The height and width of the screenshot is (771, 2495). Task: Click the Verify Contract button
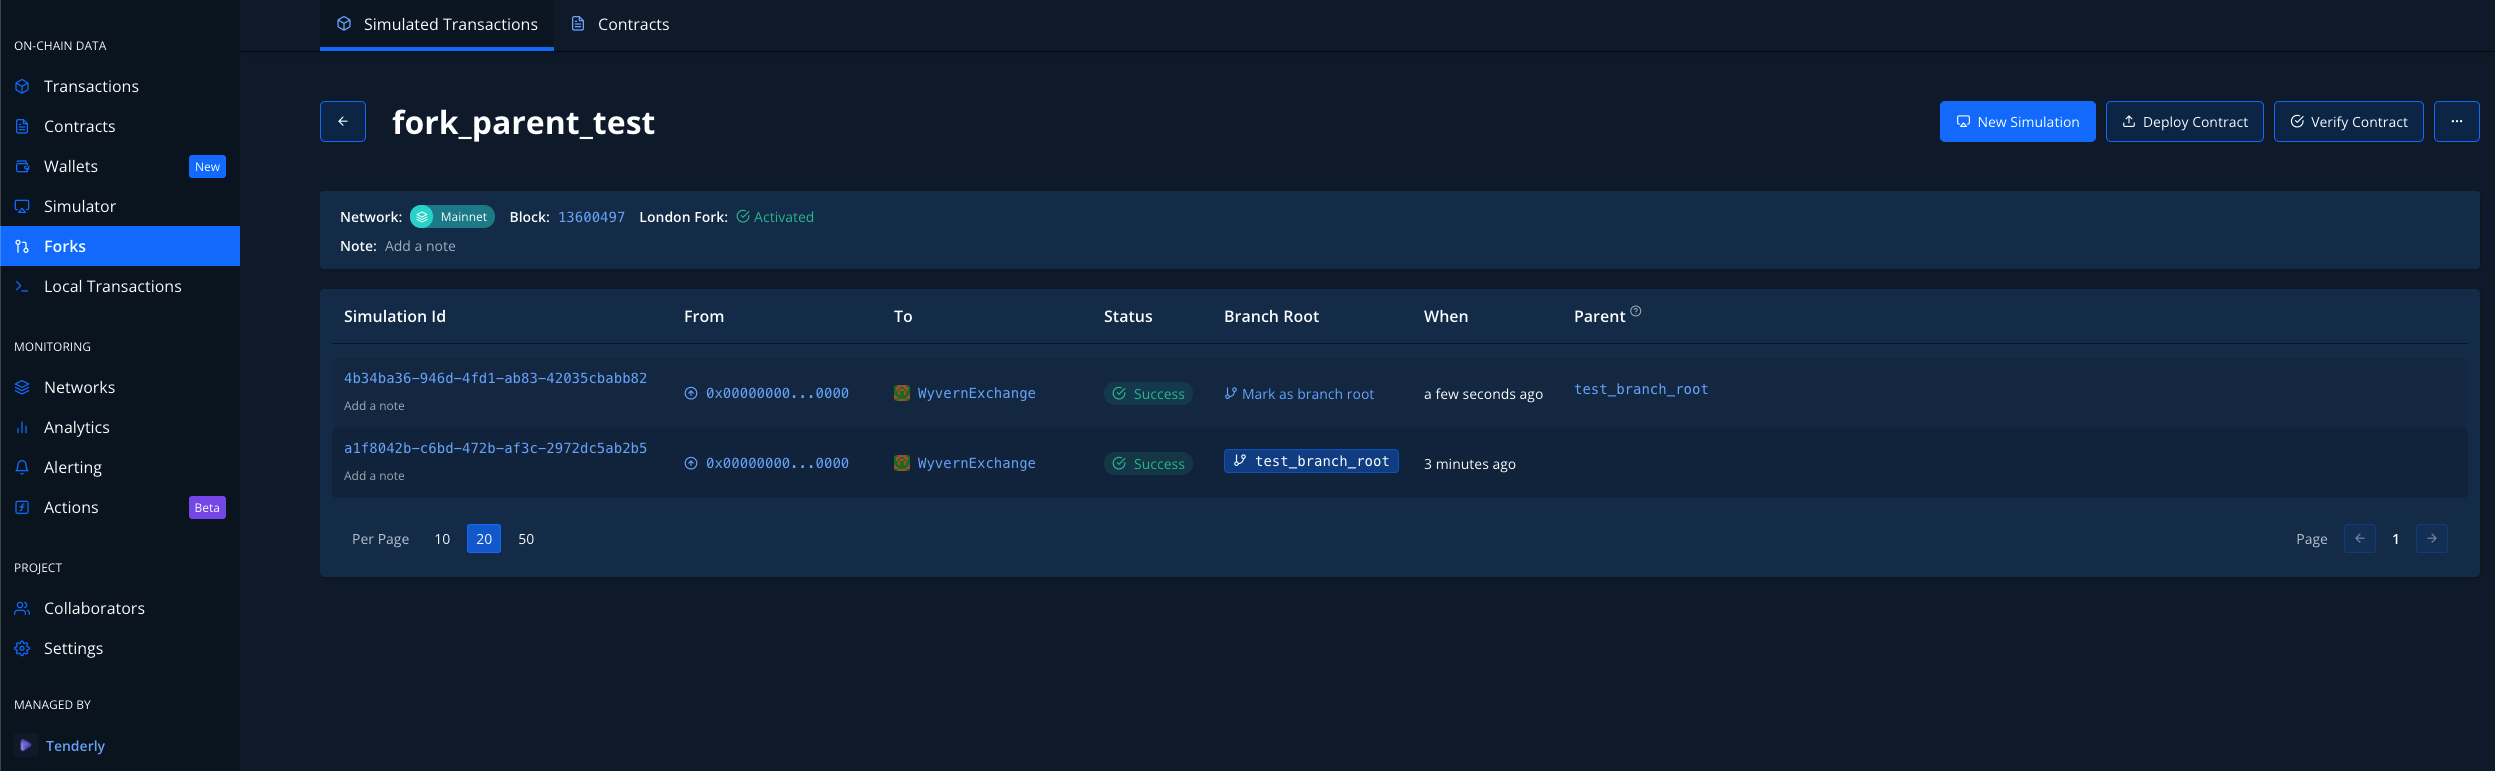2349,121
